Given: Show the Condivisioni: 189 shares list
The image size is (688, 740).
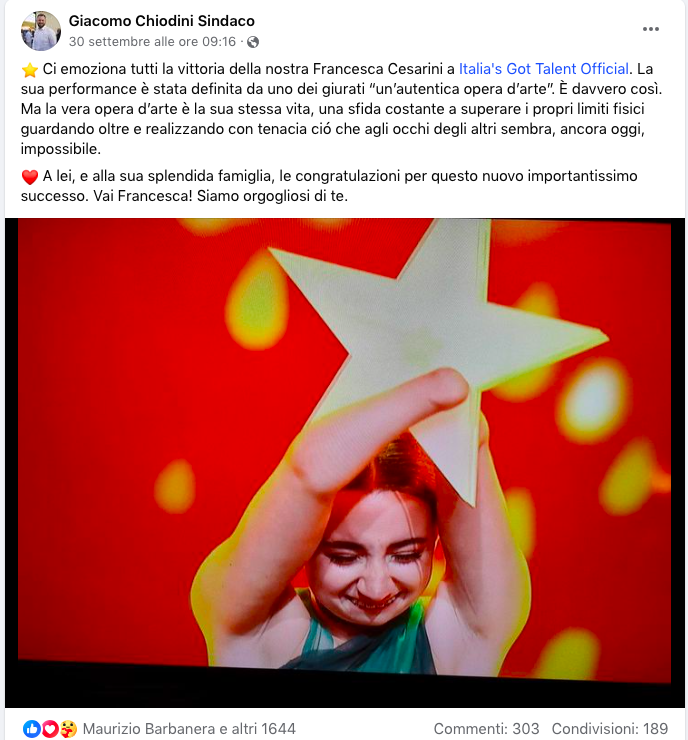Looking at the screenshot, I should coord(610,729).
